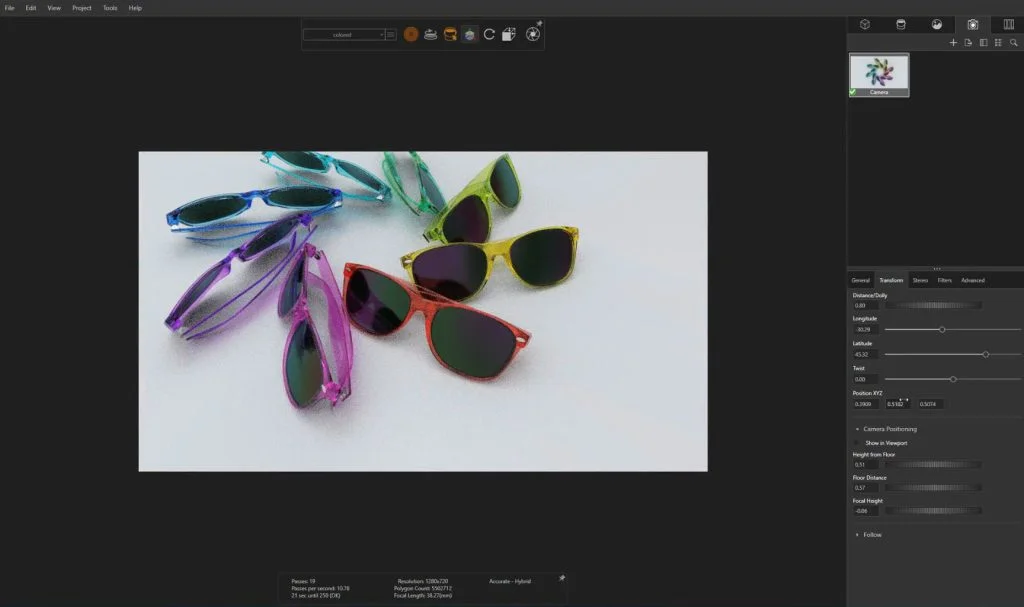The height and width of the screenshot is (607, 1024).
Task: Toggle the green checkmark on Camera thumbnail
Action: (x=853, y=92)
